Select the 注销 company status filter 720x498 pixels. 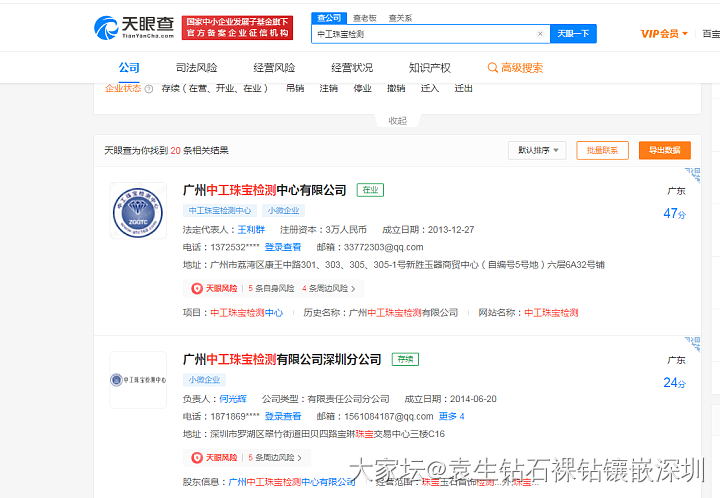[328, 88]
